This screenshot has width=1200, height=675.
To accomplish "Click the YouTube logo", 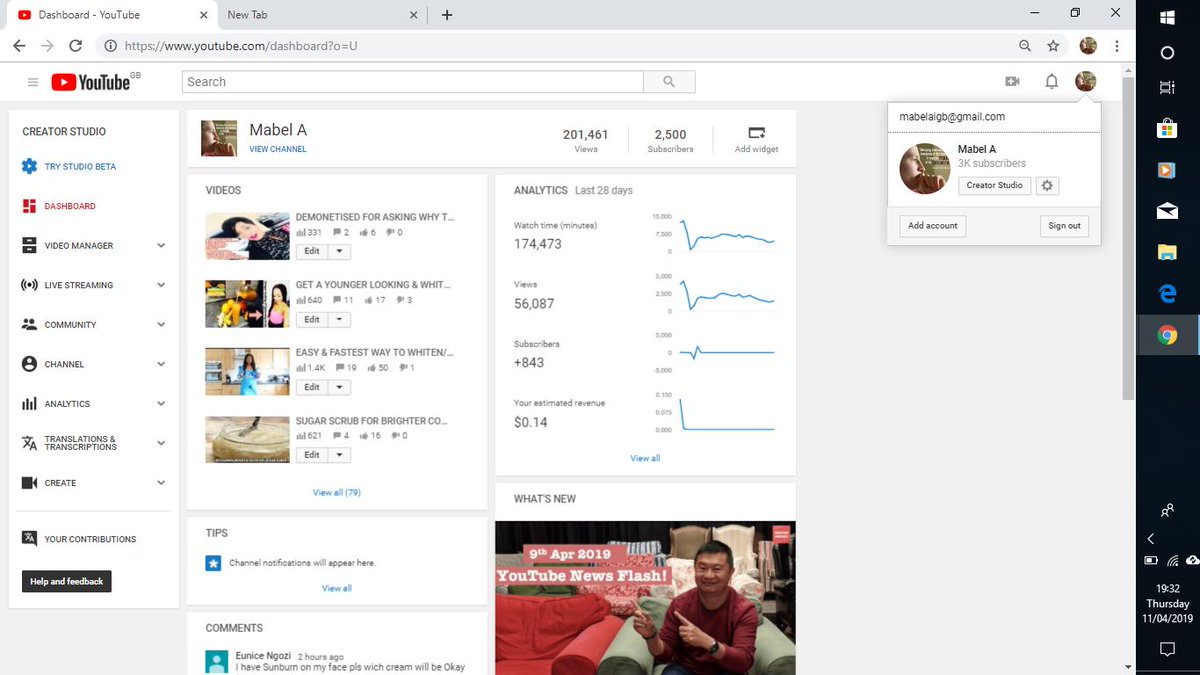I will pos(92,82).
